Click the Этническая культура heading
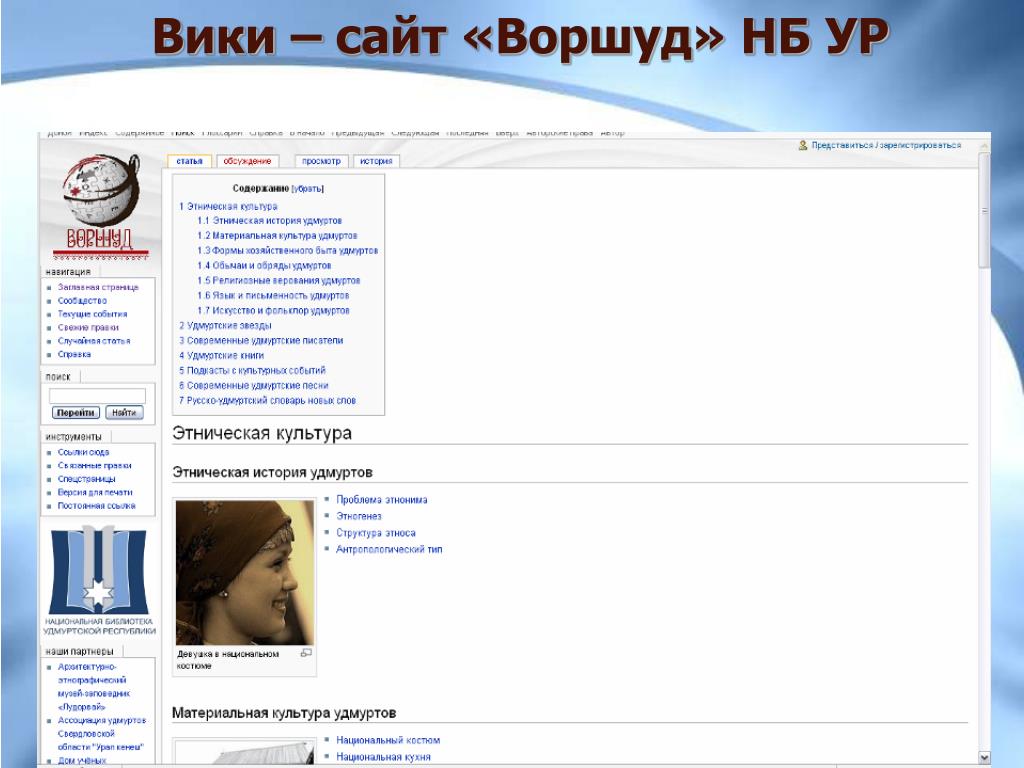The image size is (1024, 768). click(262, 433)
